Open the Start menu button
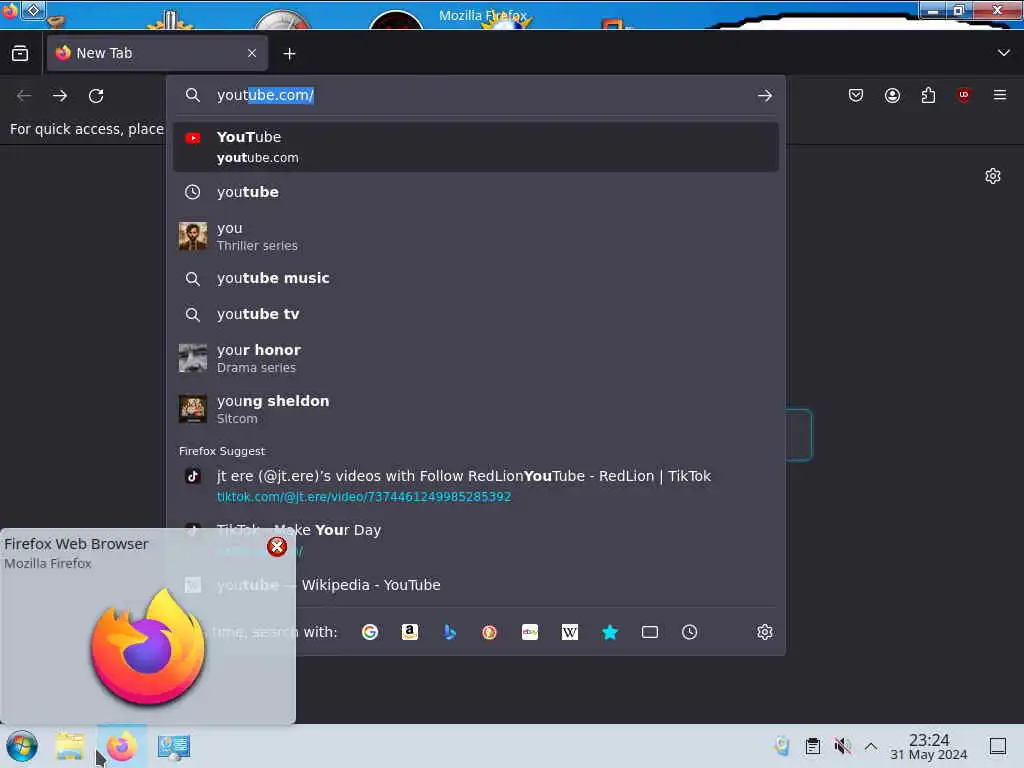 coord(22,746)
